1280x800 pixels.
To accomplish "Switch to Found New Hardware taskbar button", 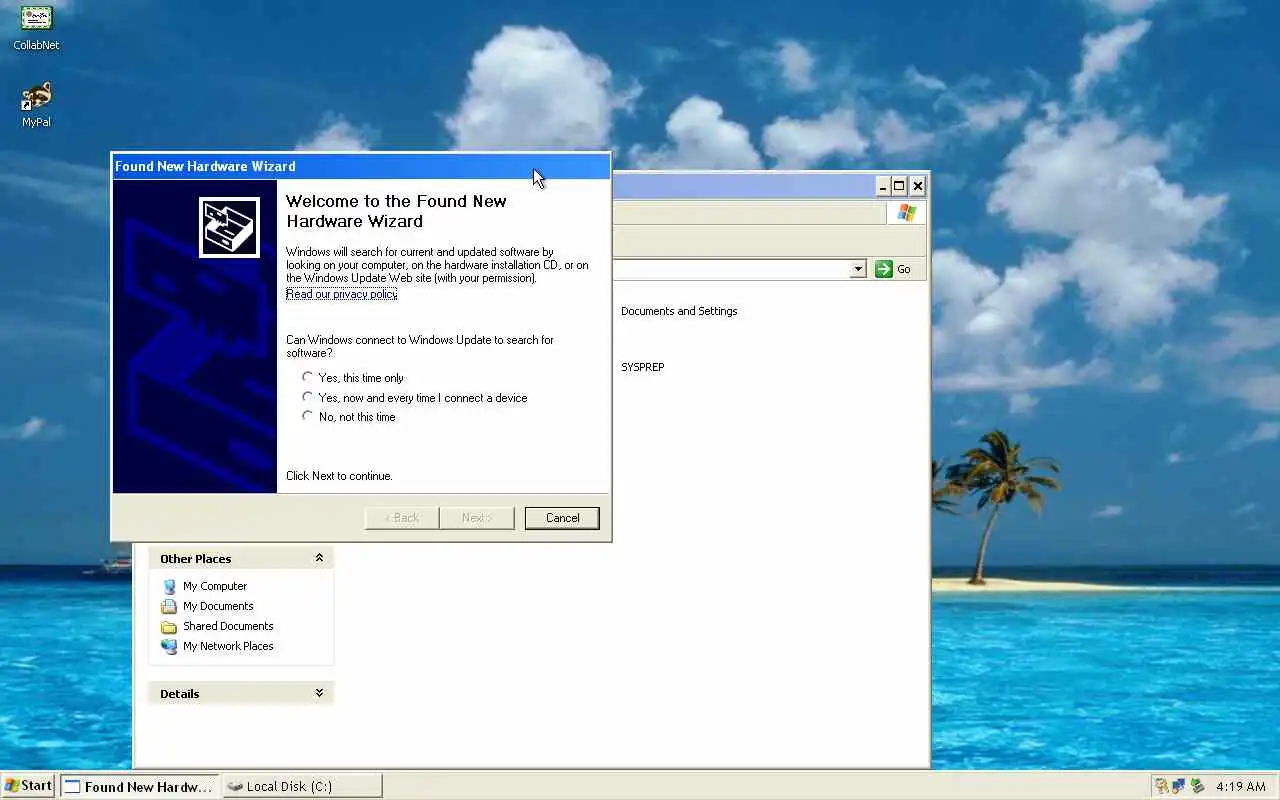I will [140, 787].
